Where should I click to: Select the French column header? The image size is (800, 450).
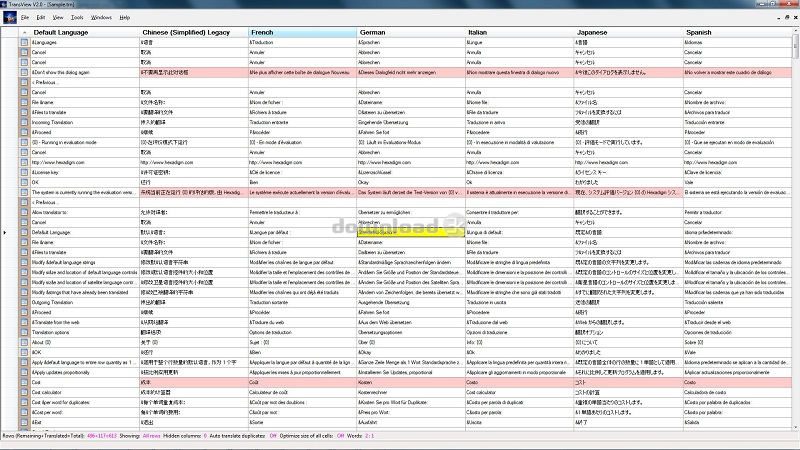tap(302, 32)
